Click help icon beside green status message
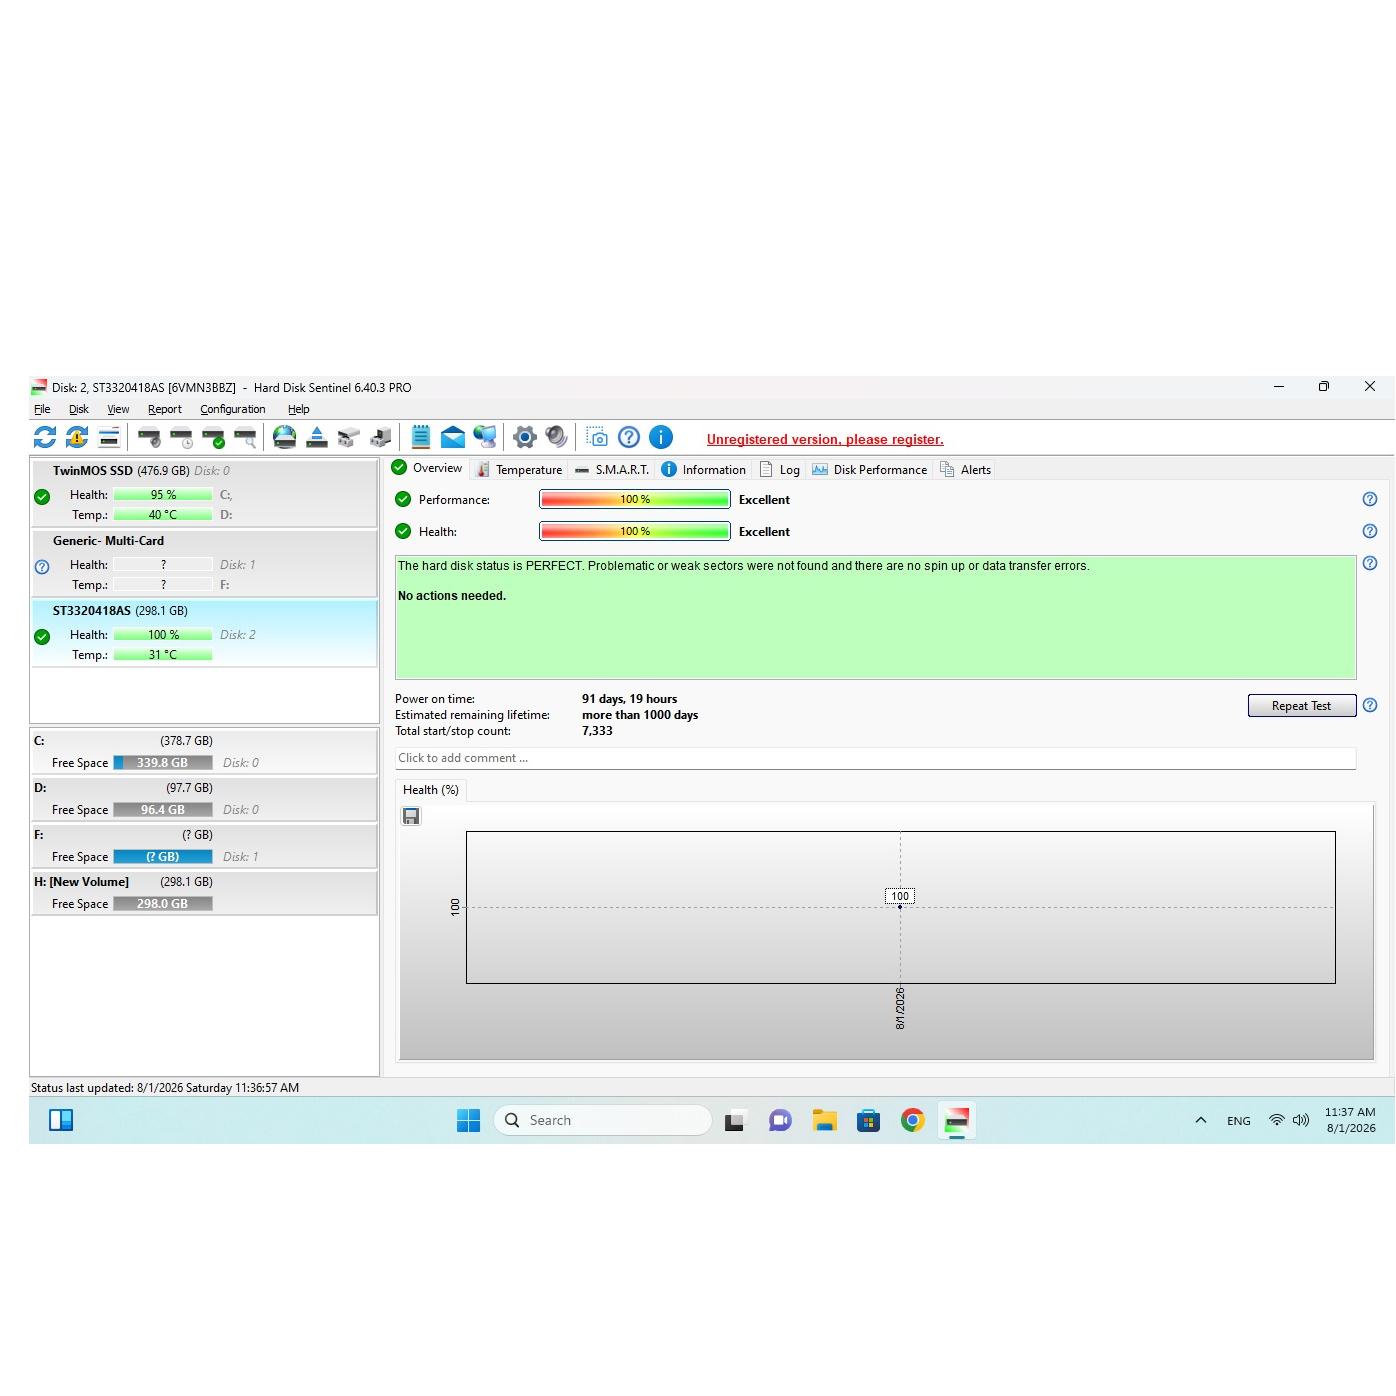 click(x=1370, y=563)
